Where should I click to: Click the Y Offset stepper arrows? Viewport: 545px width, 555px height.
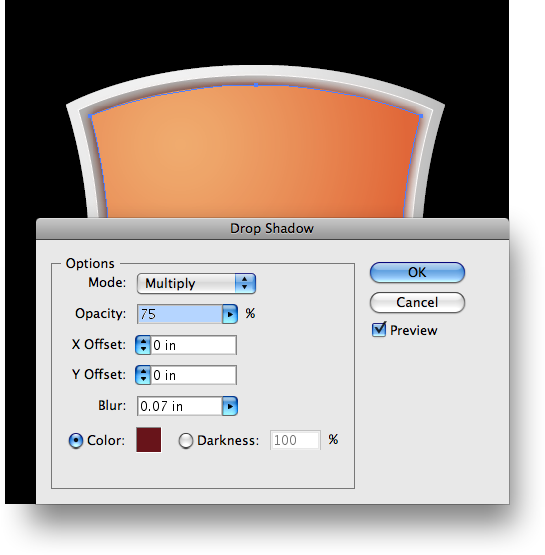point(143,375)
